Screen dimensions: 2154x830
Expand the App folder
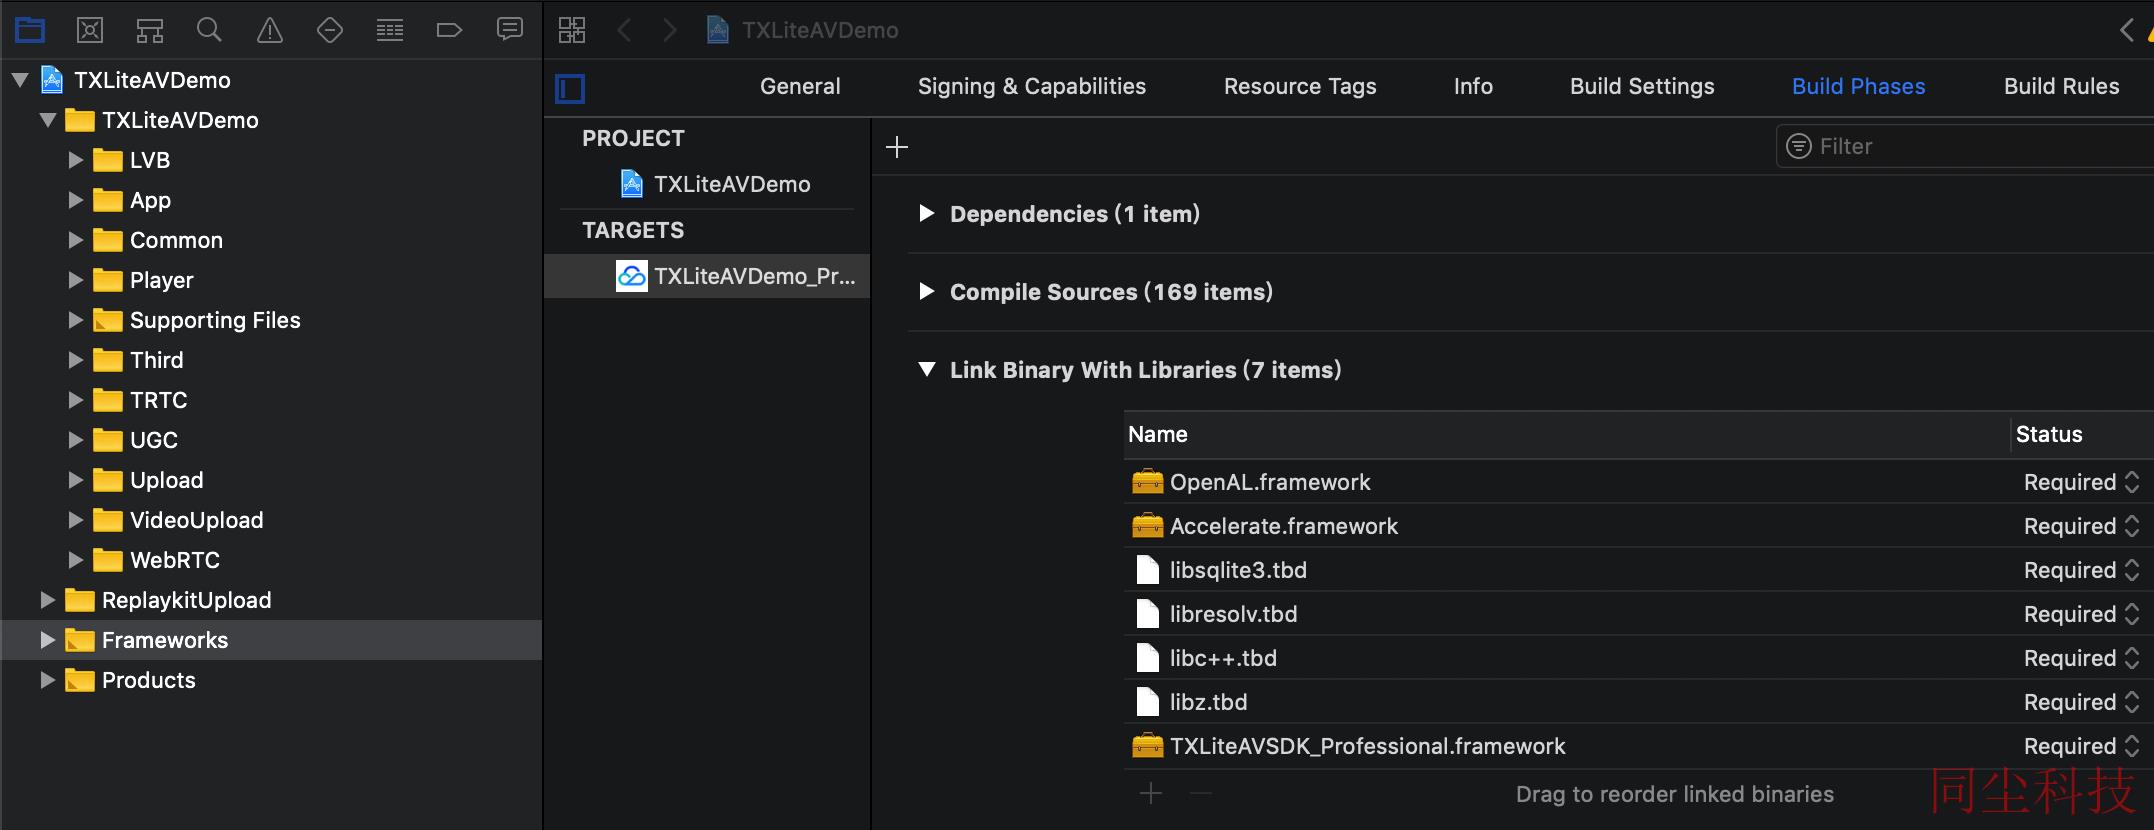(75, 200)
